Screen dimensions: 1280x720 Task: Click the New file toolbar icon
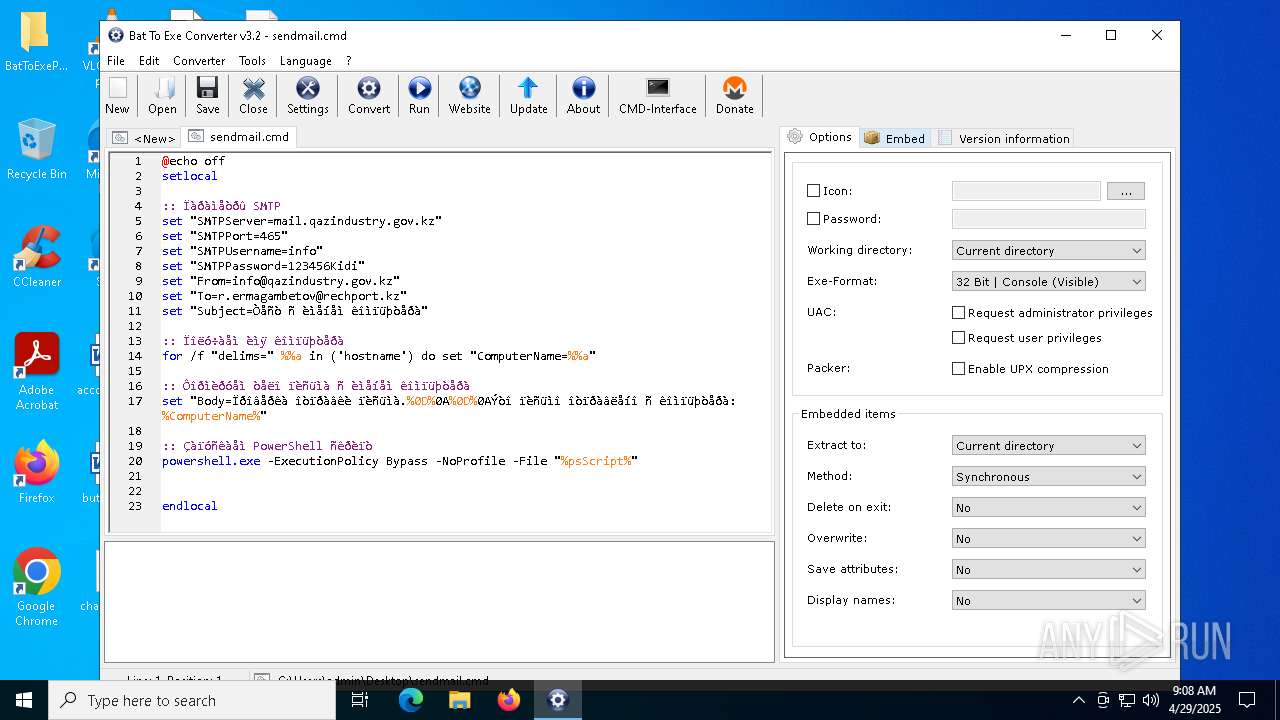[x=117, y=96]
